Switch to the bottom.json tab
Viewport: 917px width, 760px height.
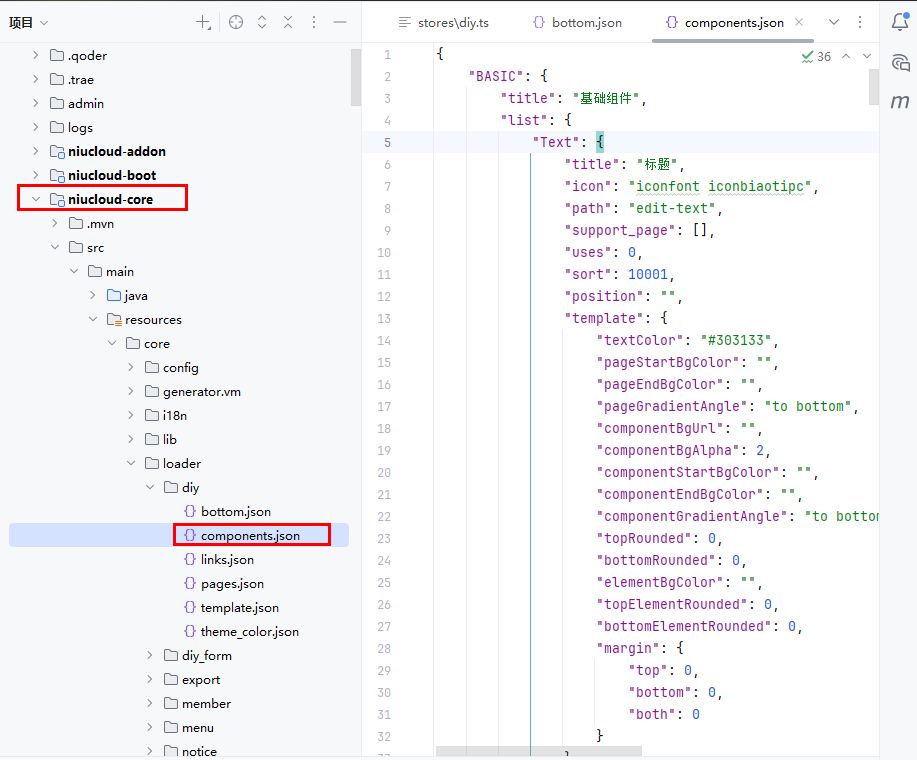click(x=576, y=22)
